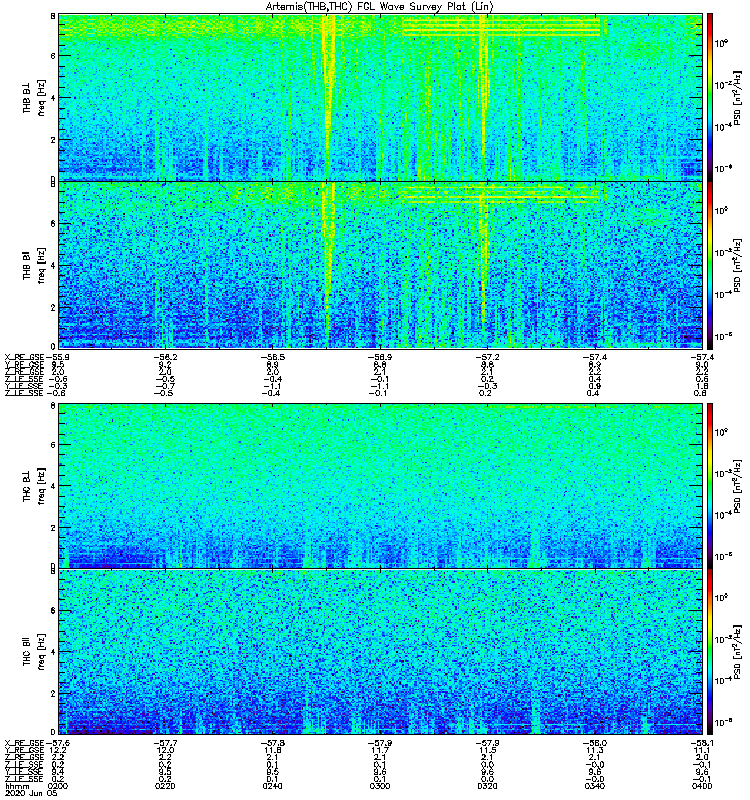Click the THB B-perpendicular spectrogram panel
750x800 pixels.
coord(380,97)
